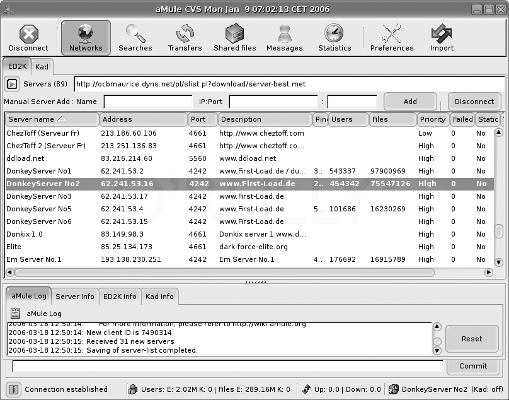
Task: Open the Kad Info tab
Action: click(159, 296)
